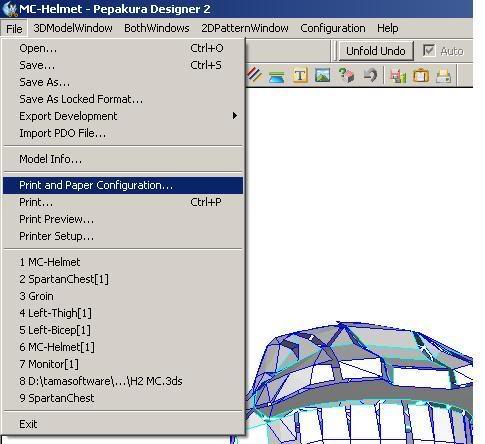This screenshot has height=444, width=485.
Task: Click the printer toolbar icon
Action: 444,76
